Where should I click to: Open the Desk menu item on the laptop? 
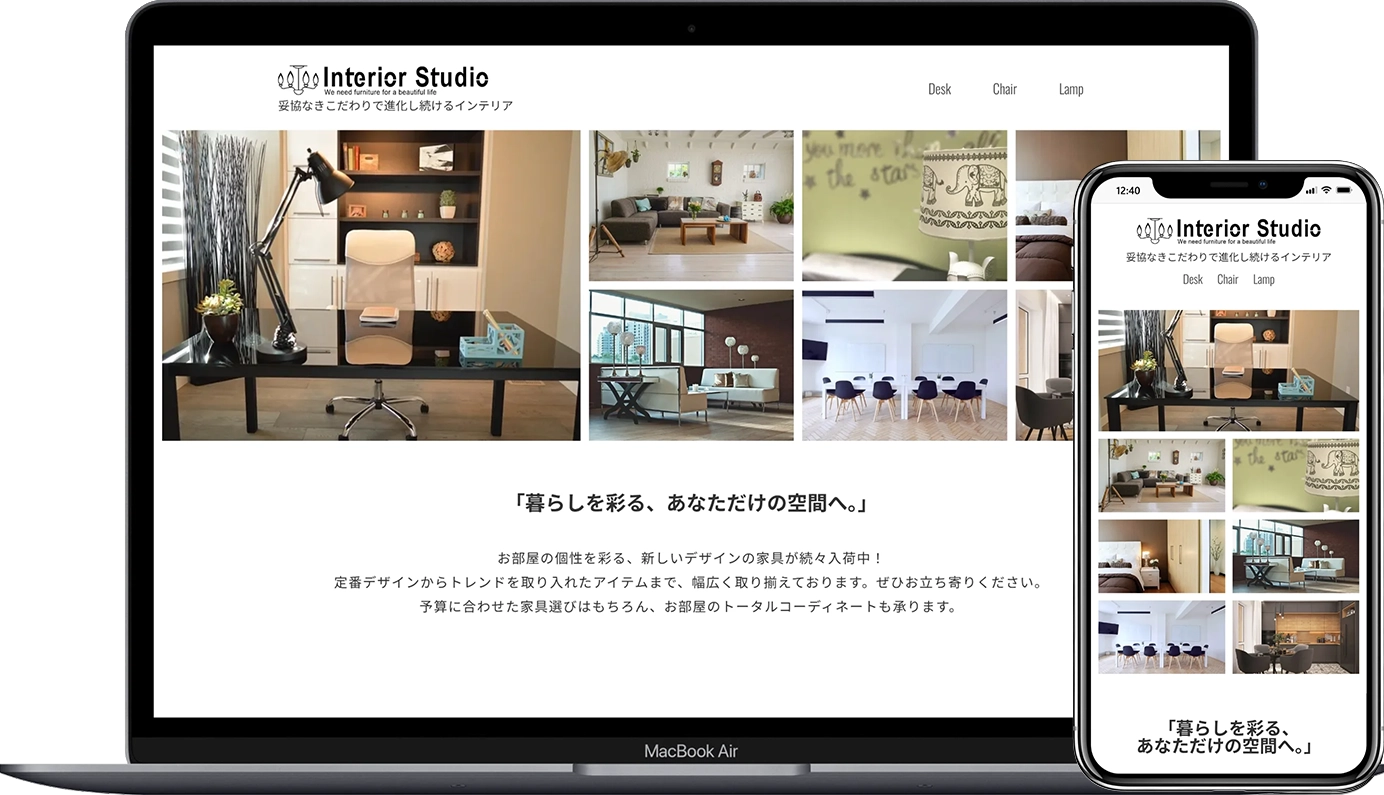939,89
